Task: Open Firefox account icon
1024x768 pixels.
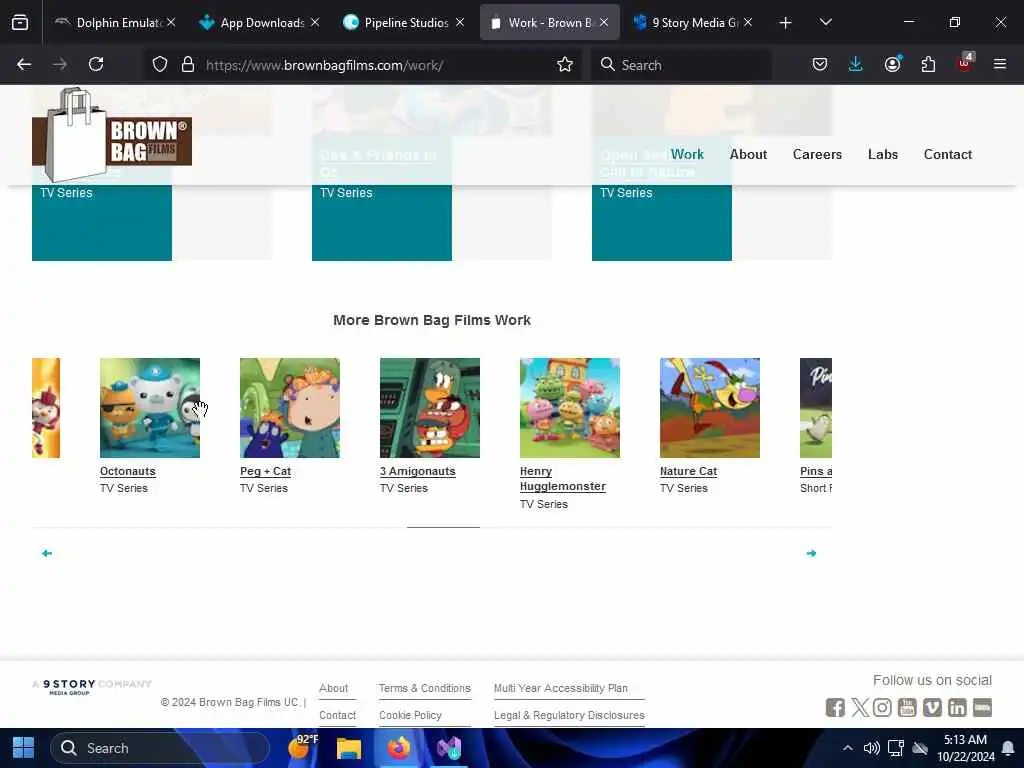Action: 892,64
